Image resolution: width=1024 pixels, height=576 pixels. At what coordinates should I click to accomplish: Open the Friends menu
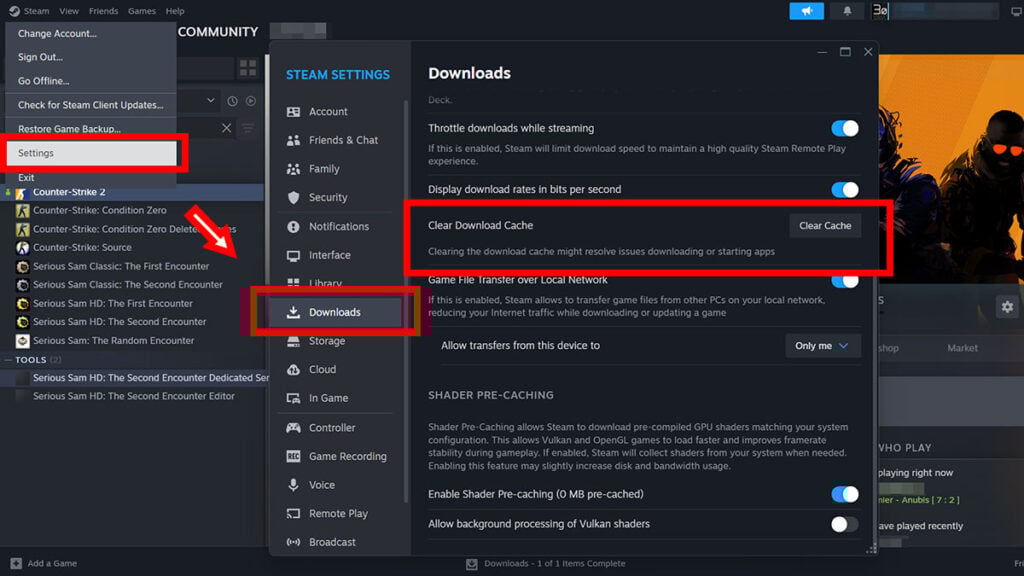tap(103, 11)
